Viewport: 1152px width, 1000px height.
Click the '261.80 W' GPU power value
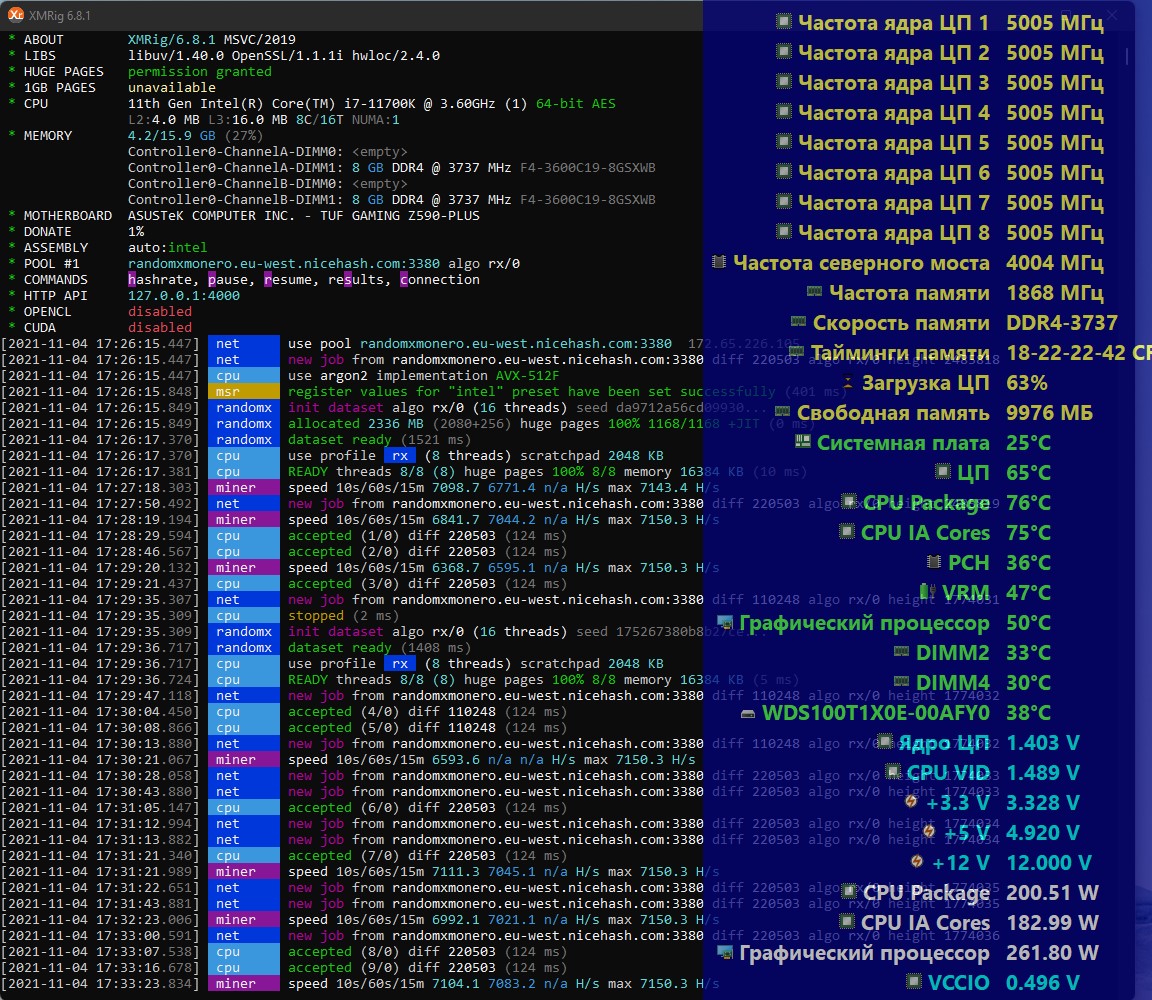[x=1052, y=953]
